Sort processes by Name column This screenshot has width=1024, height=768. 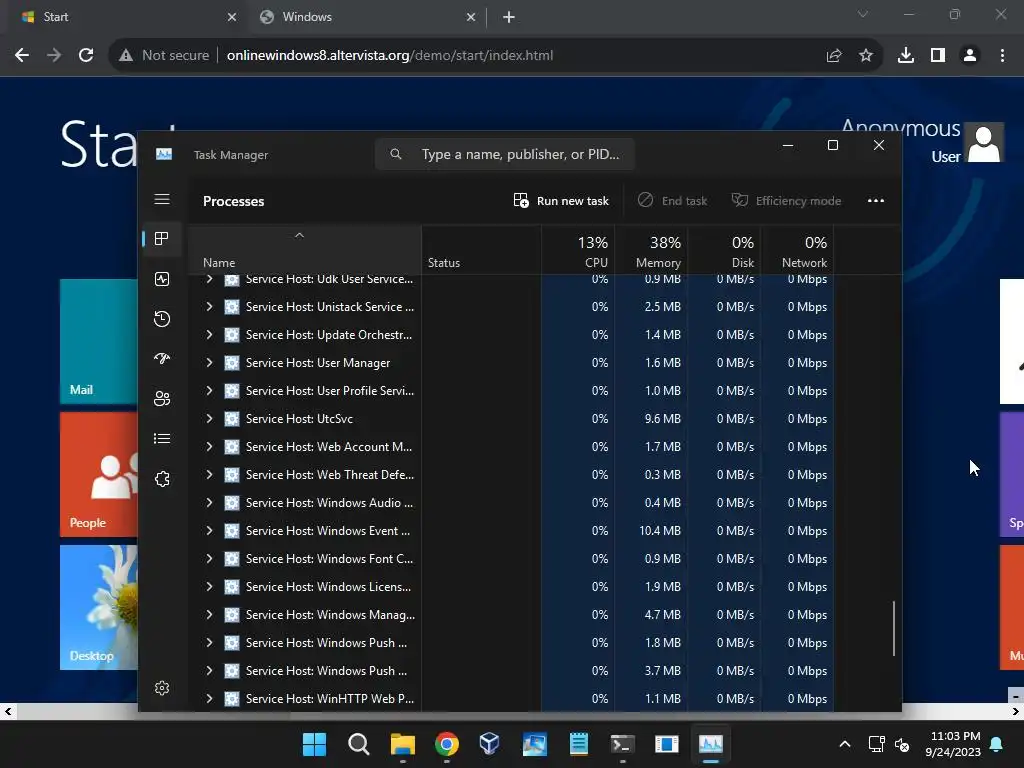tap(304, 250)
